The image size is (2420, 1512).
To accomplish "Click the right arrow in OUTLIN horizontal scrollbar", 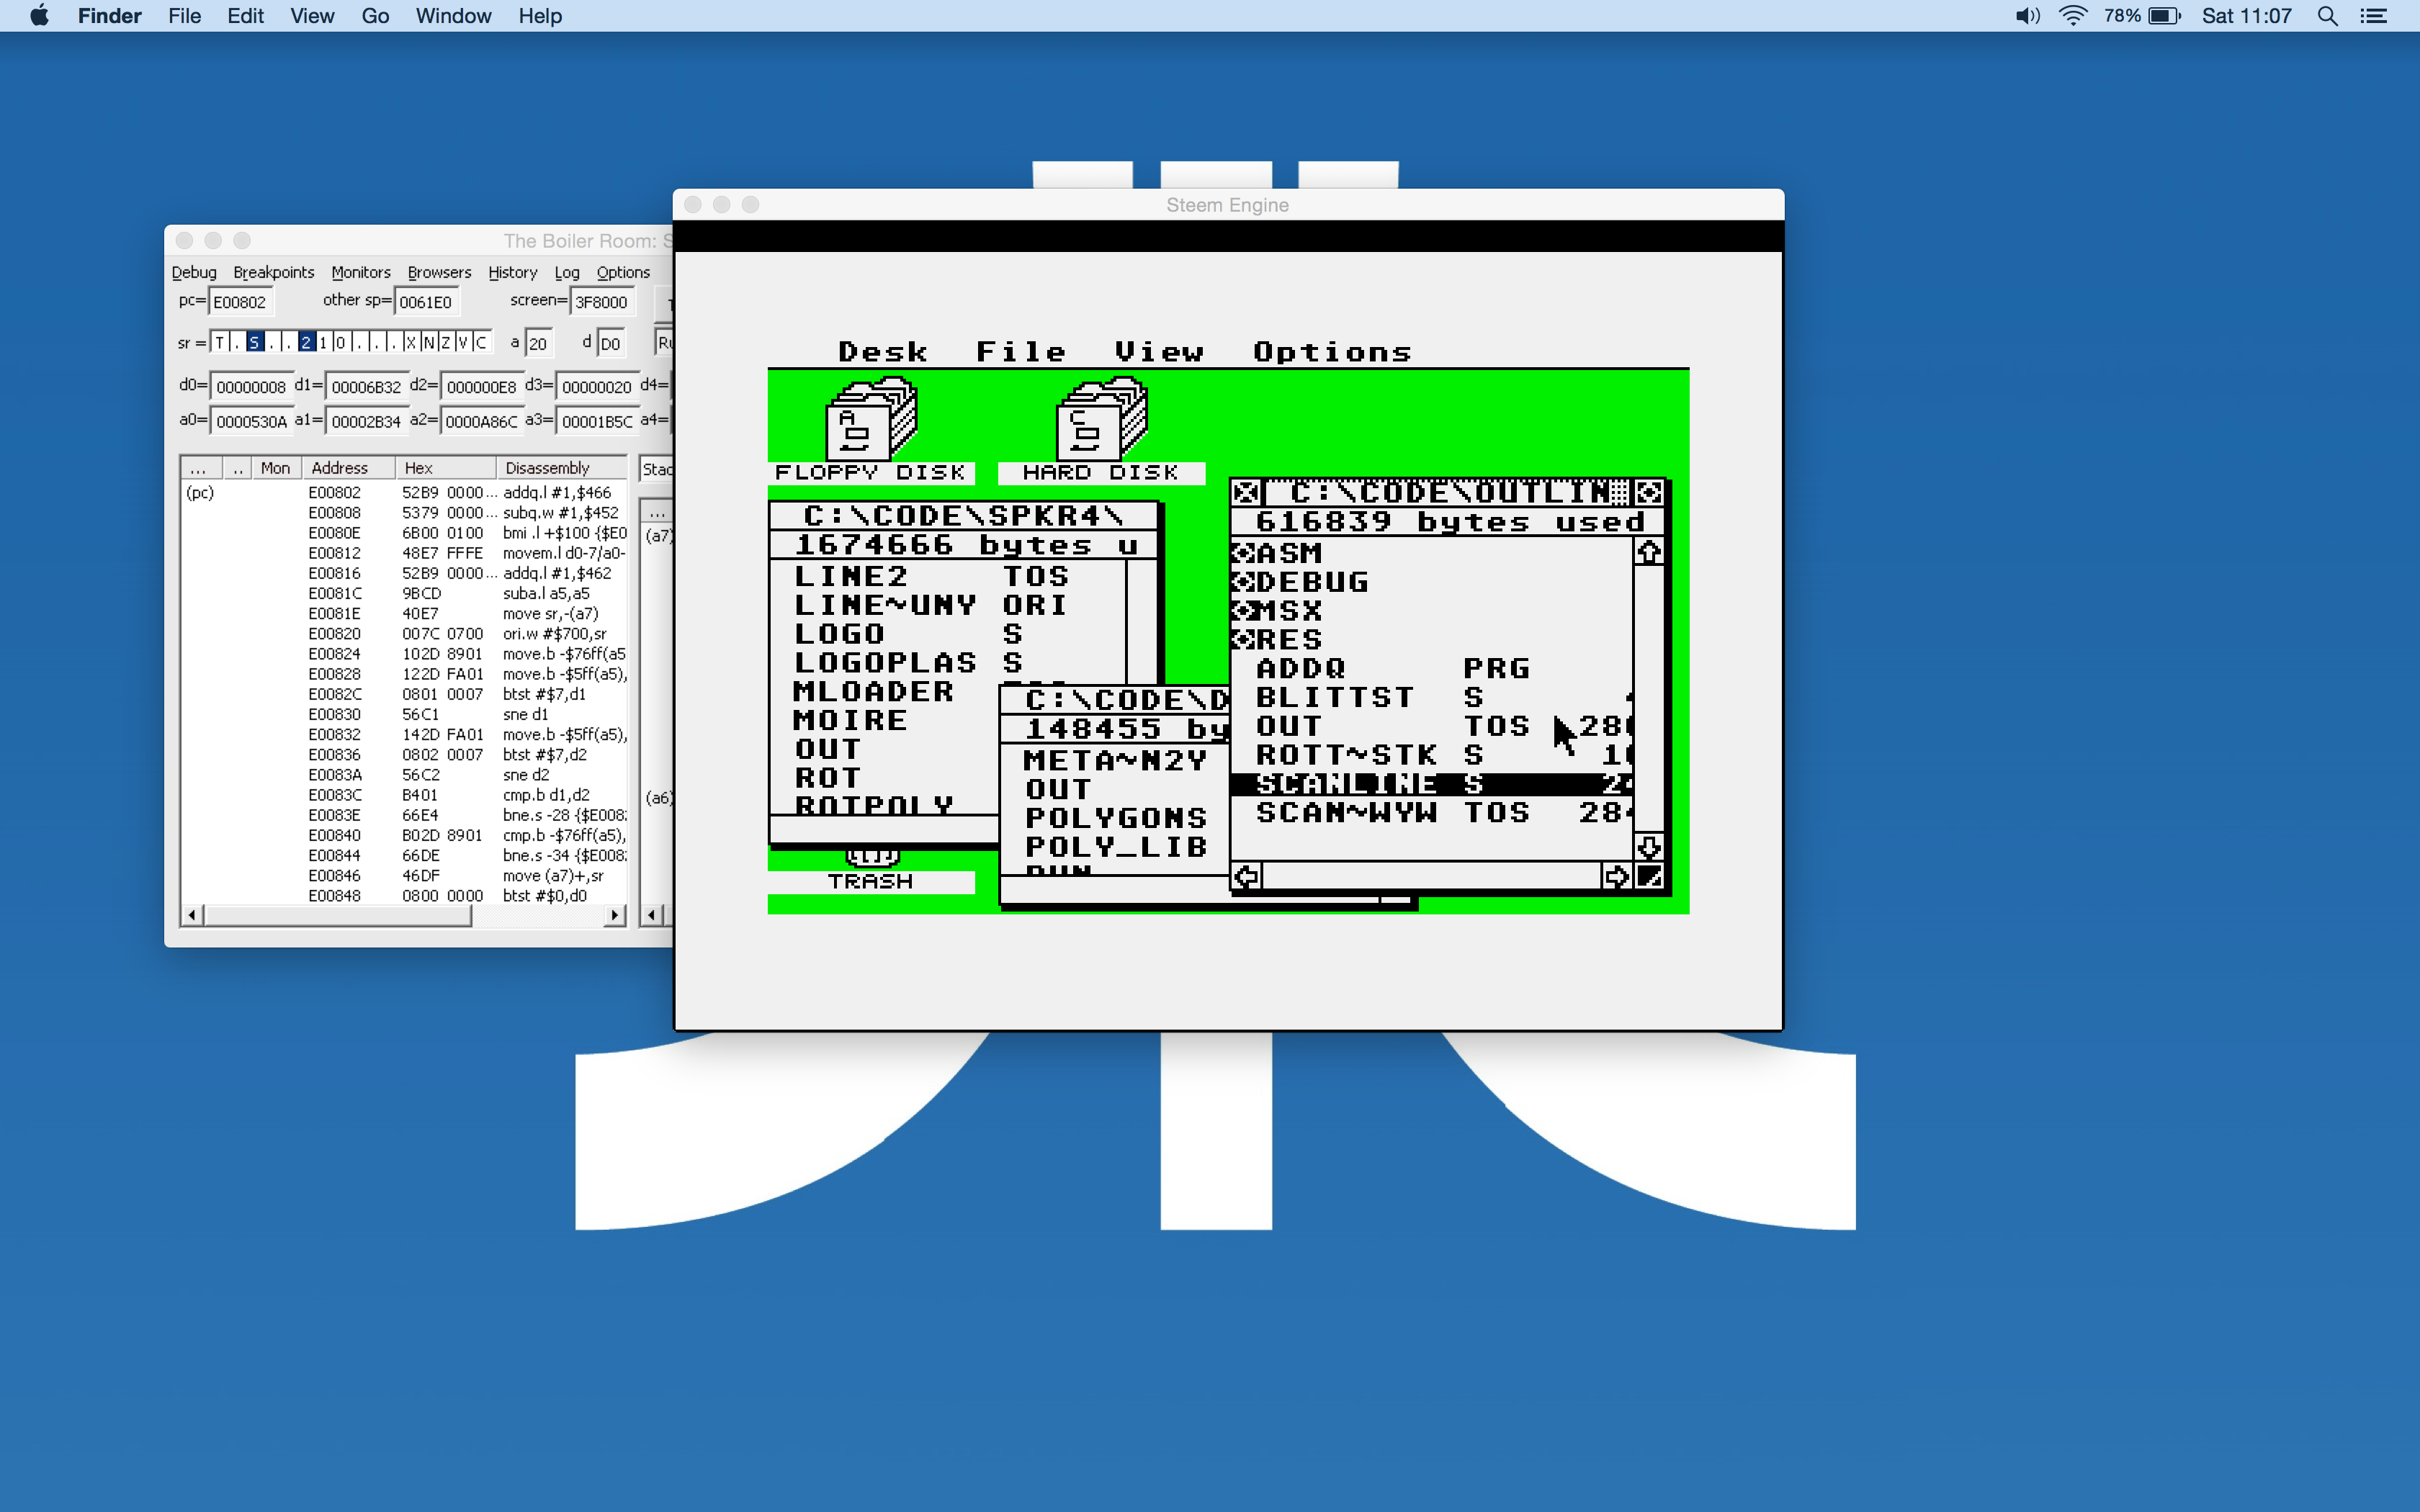I will [x=1616, y=877].
